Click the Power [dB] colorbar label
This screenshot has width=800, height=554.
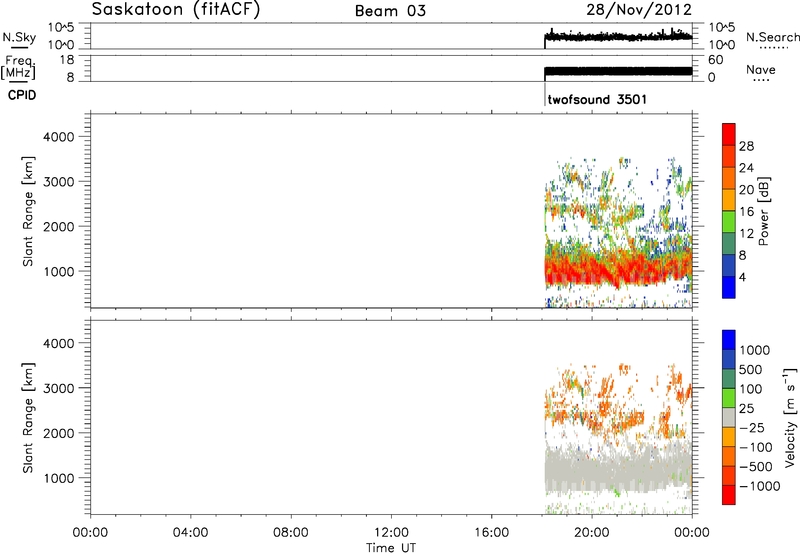763,211
